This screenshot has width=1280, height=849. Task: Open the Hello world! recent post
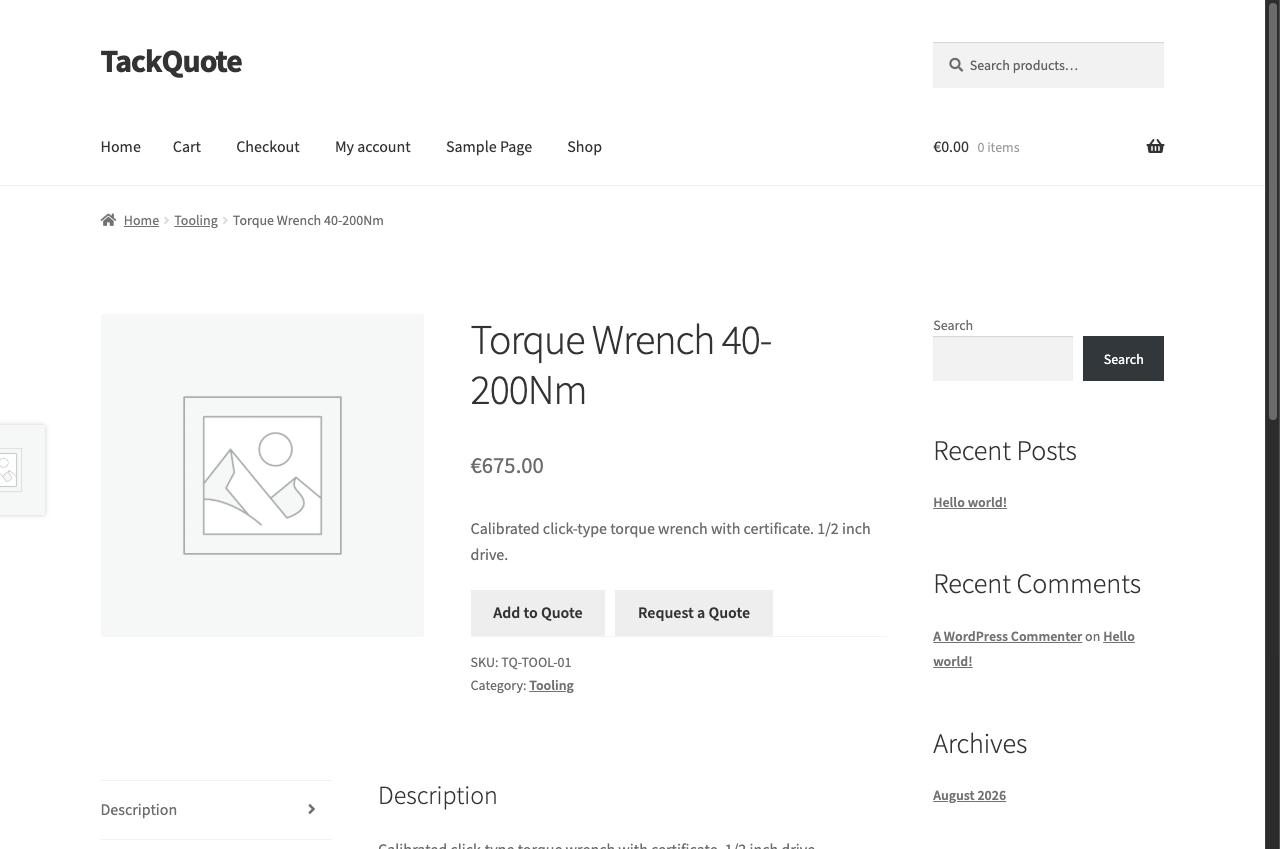[970, 502]
